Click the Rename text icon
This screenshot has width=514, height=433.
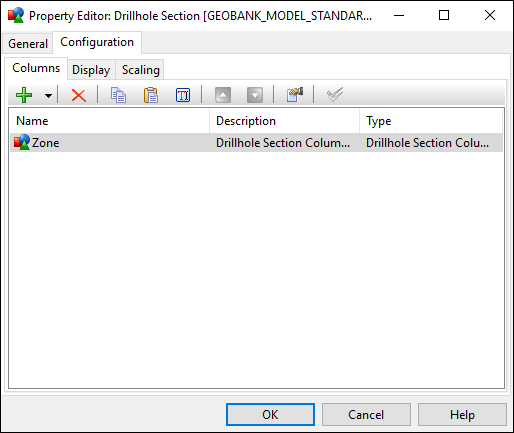(x=183, y=95)
